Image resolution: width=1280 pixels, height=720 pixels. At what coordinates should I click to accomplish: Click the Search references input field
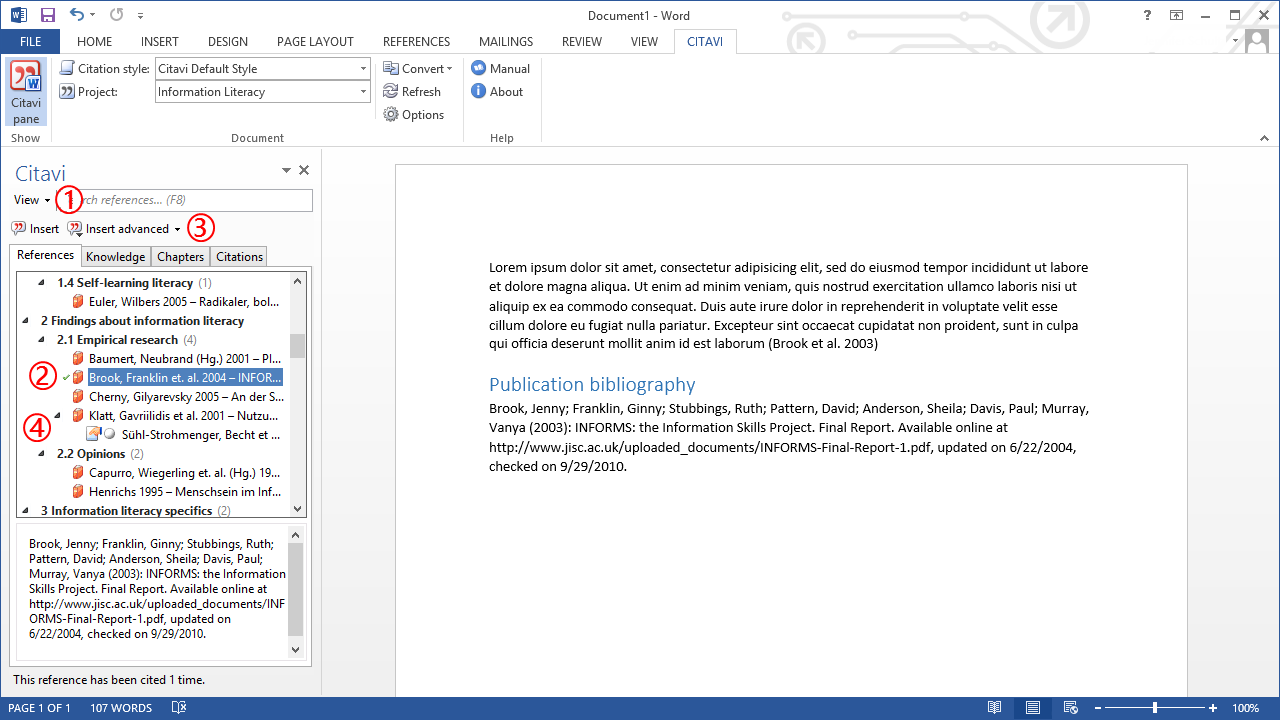pyautogui.click(x=184, y=200)
